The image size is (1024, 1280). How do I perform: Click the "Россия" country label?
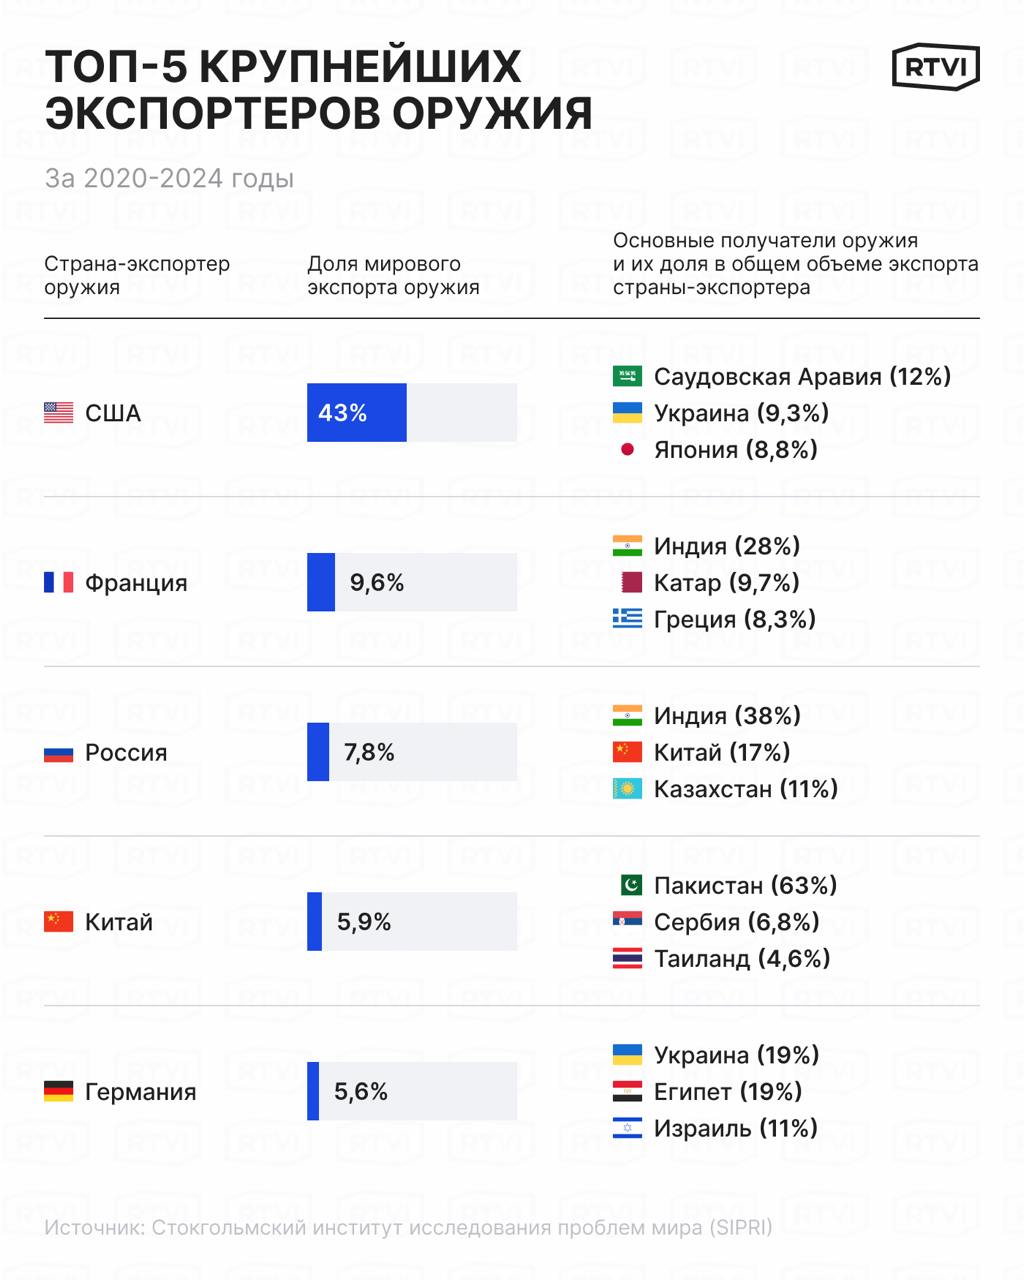(126, 752)
